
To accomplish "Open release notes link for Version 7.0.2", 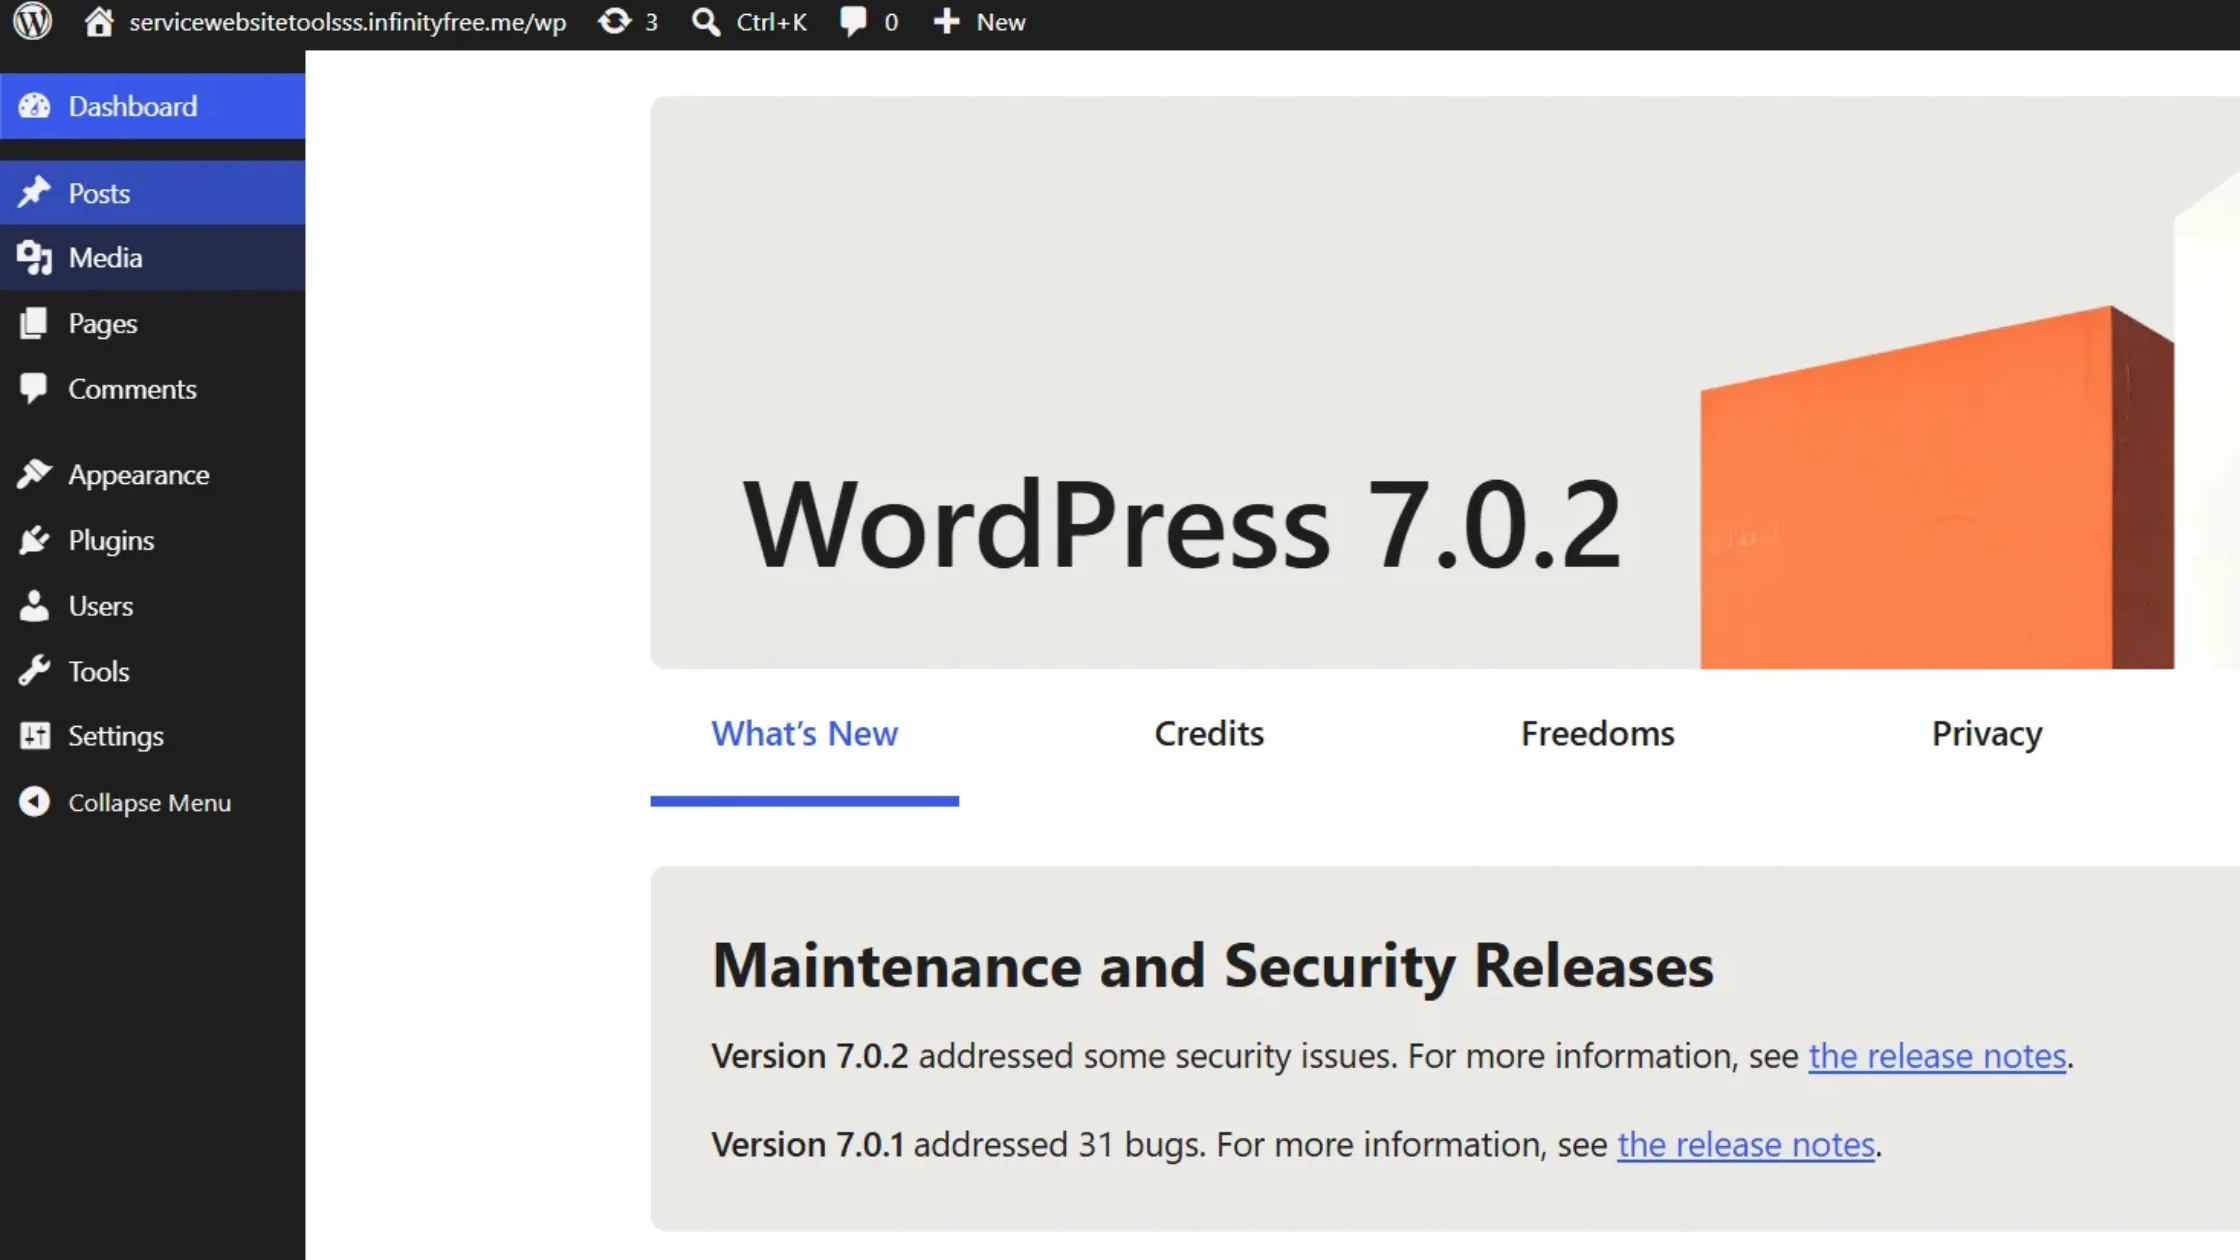I will [x=1937, y=1056].
